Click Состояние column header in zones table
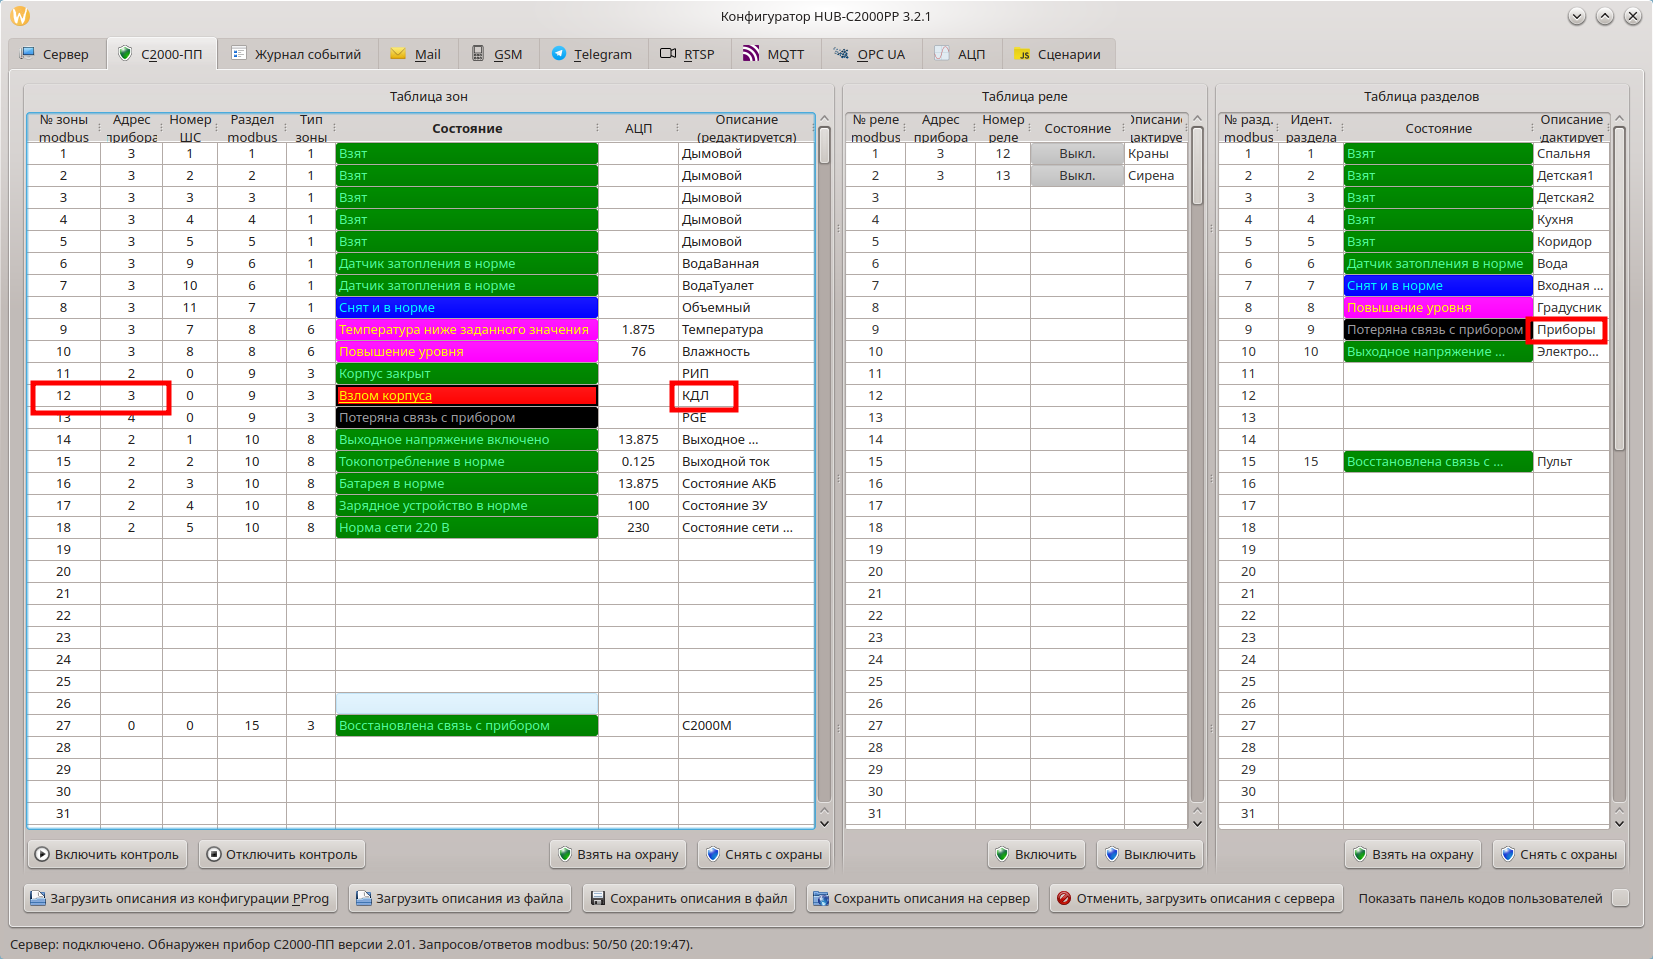 pyautogui.click(x=466, y=128)
